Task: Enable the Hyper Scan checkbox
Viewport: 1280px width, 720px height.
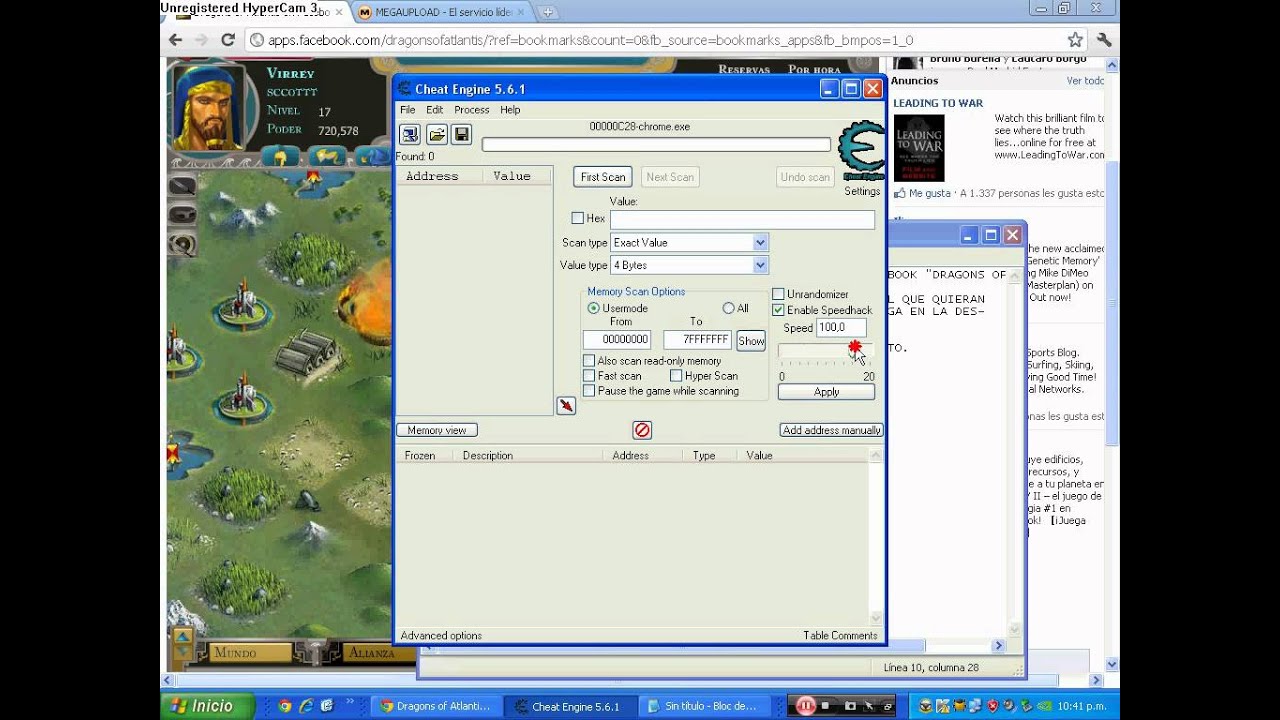Action: tap(676, 376)
